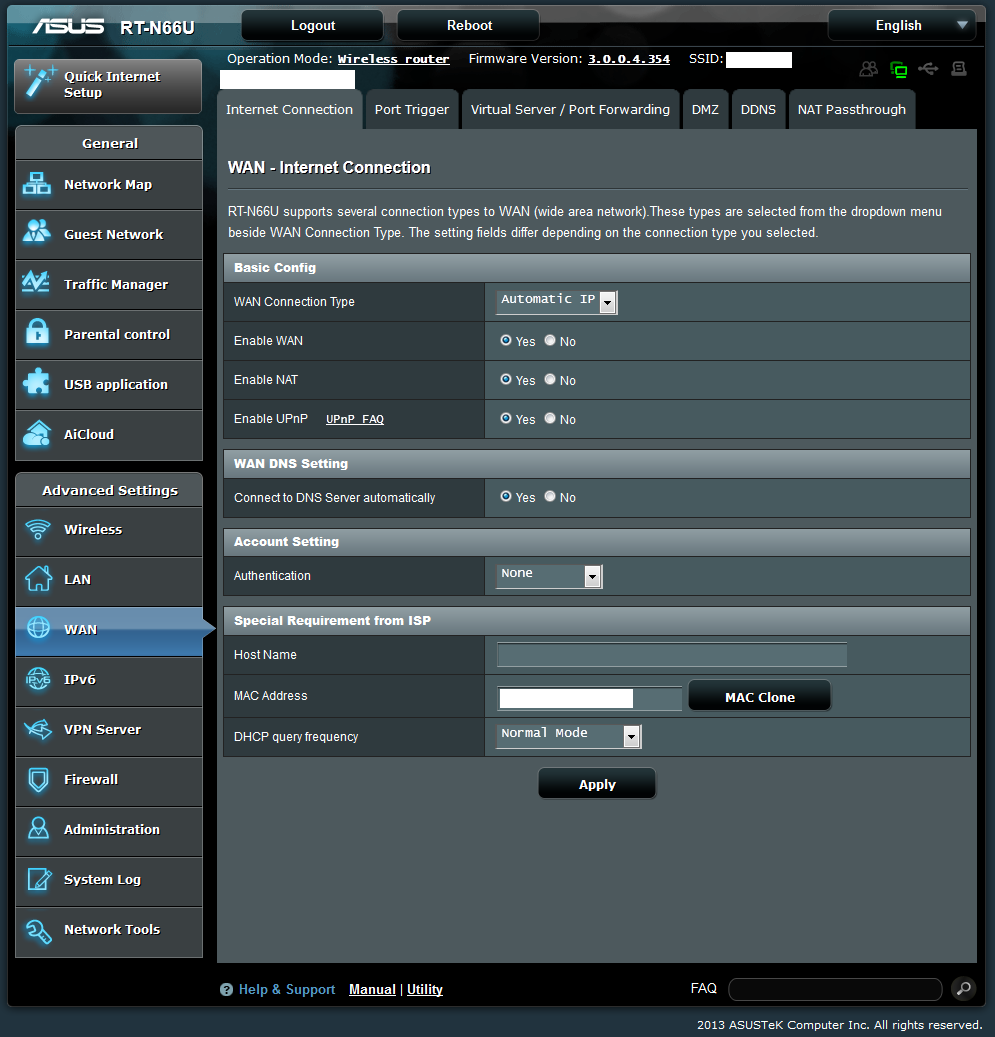Click the System Log notepad icon
Image resolution: width=995 pixels, height=1037 pixels.
[39, 879]
